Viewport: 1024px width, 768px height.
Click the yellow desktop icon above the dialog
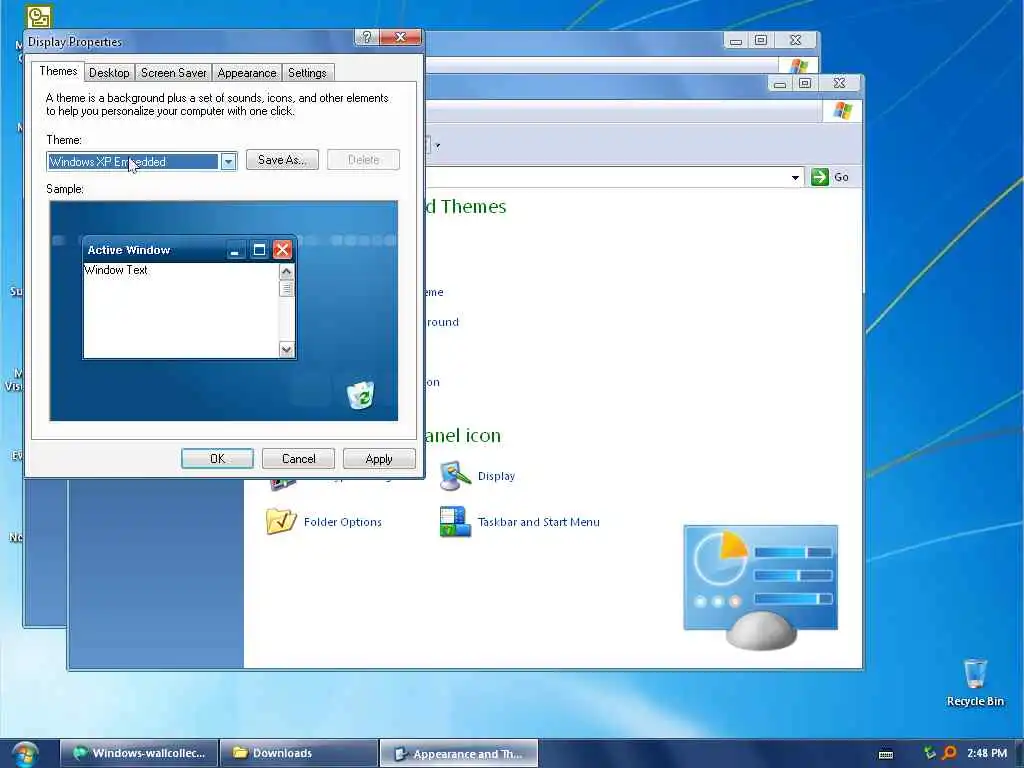[x=39, y=16]
